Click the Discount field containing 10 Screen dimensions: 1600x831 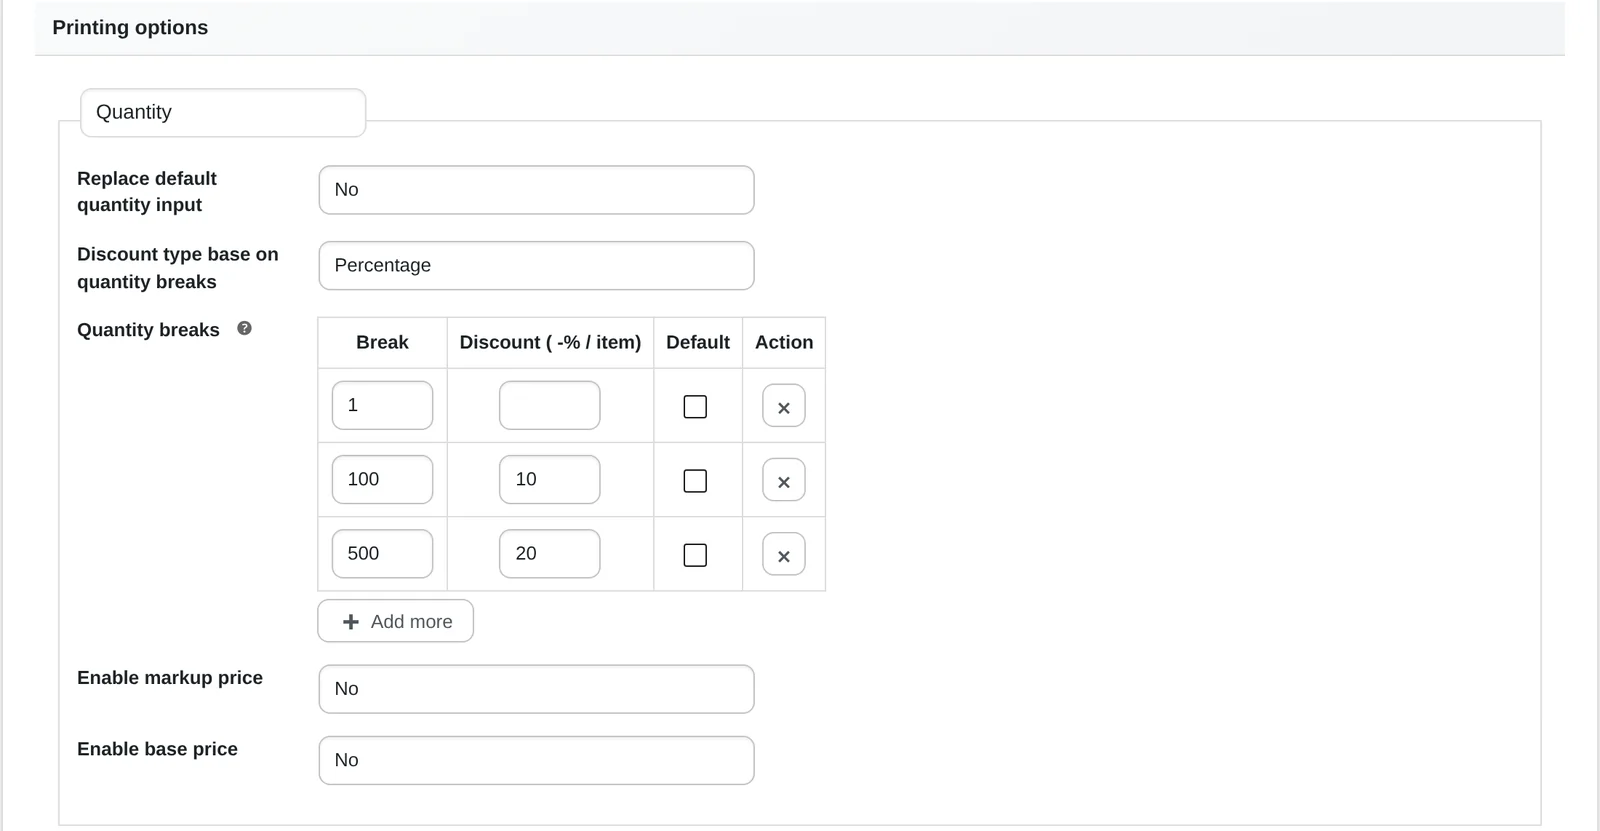coord(550,479)
